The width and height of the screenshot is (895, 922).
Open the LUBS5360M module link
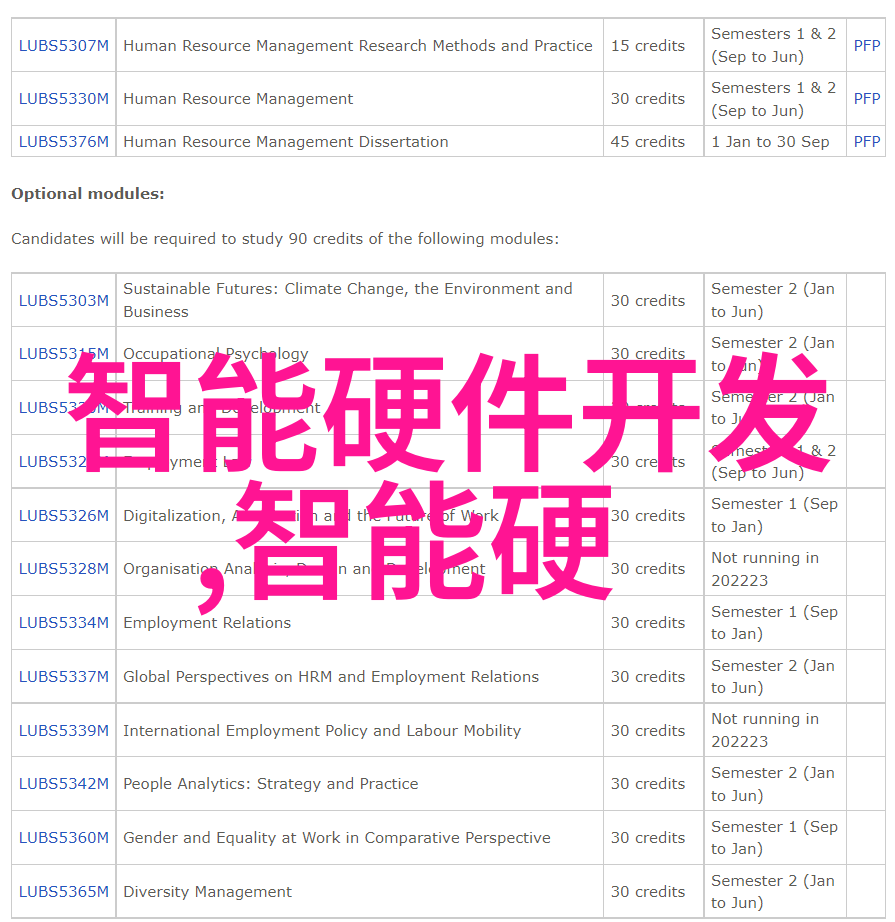[64, 837]
